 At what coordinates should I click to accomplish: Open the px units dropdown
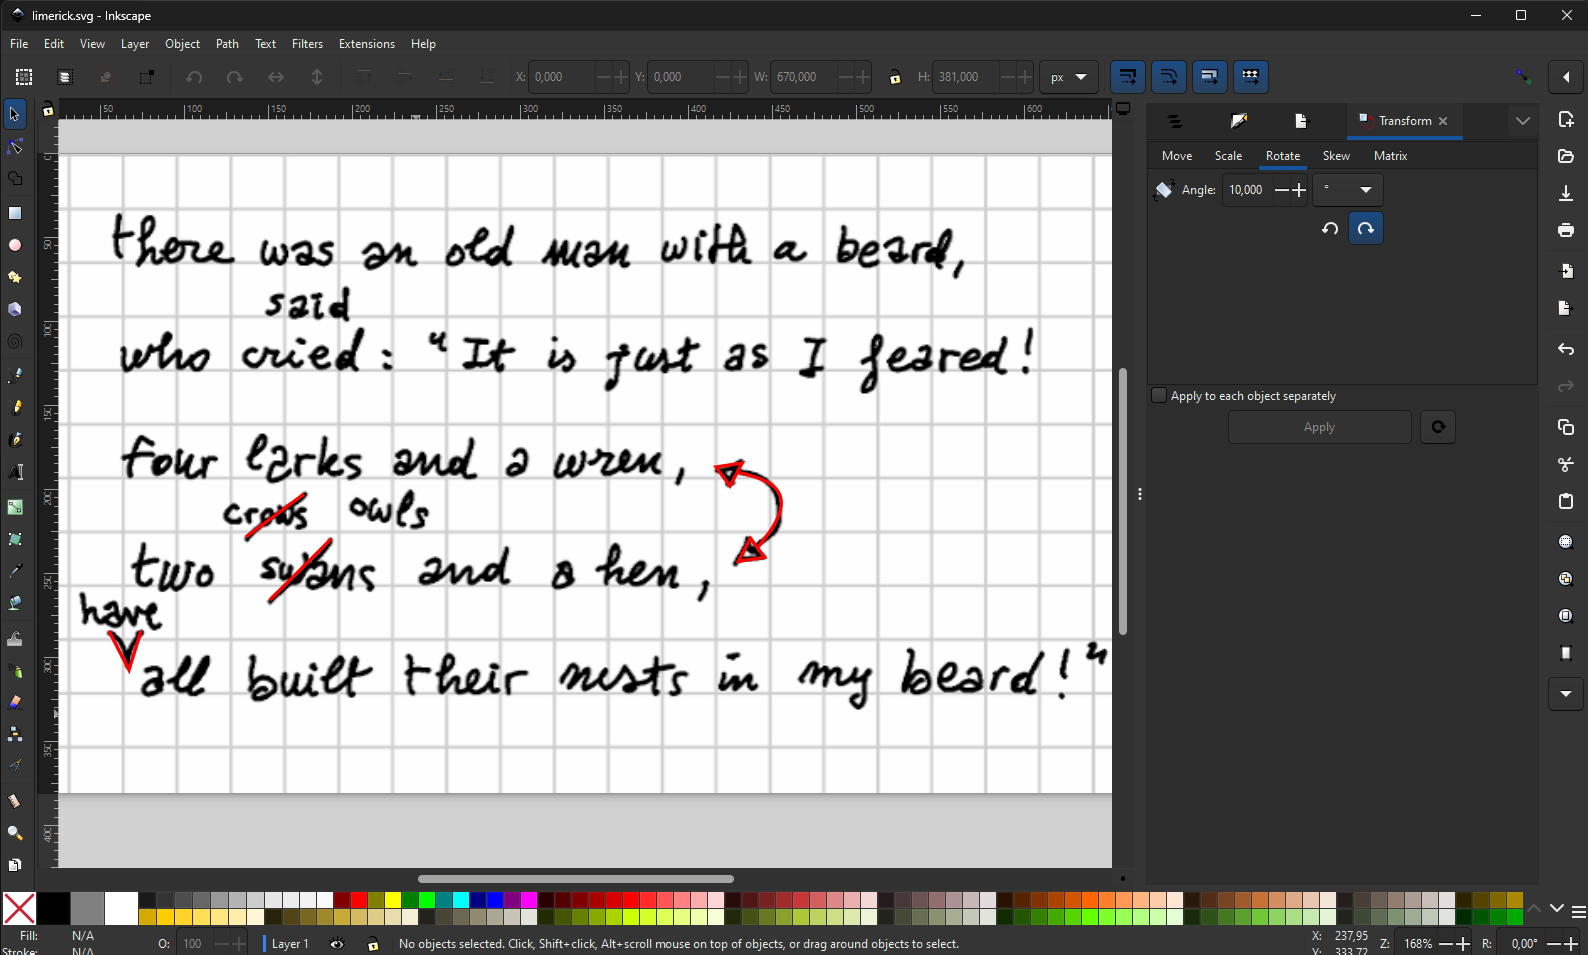point(1068,77)
